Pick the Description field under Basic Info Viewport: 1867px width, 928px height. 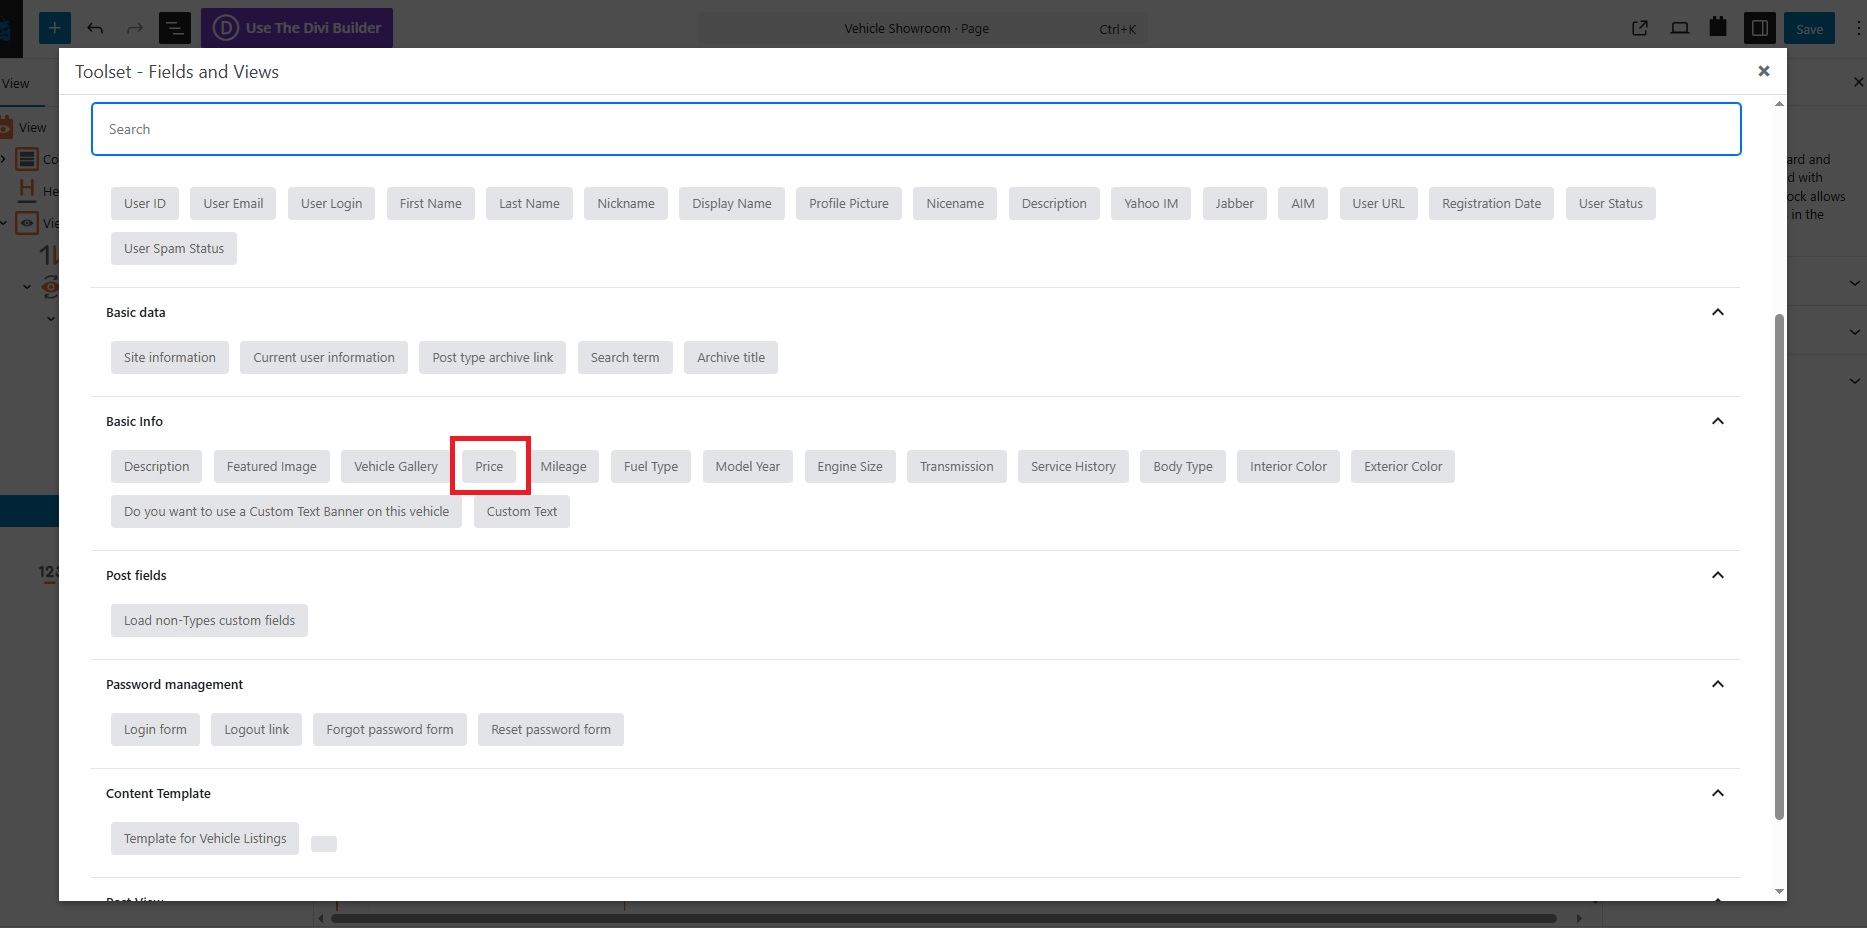[x=157, y=466]
